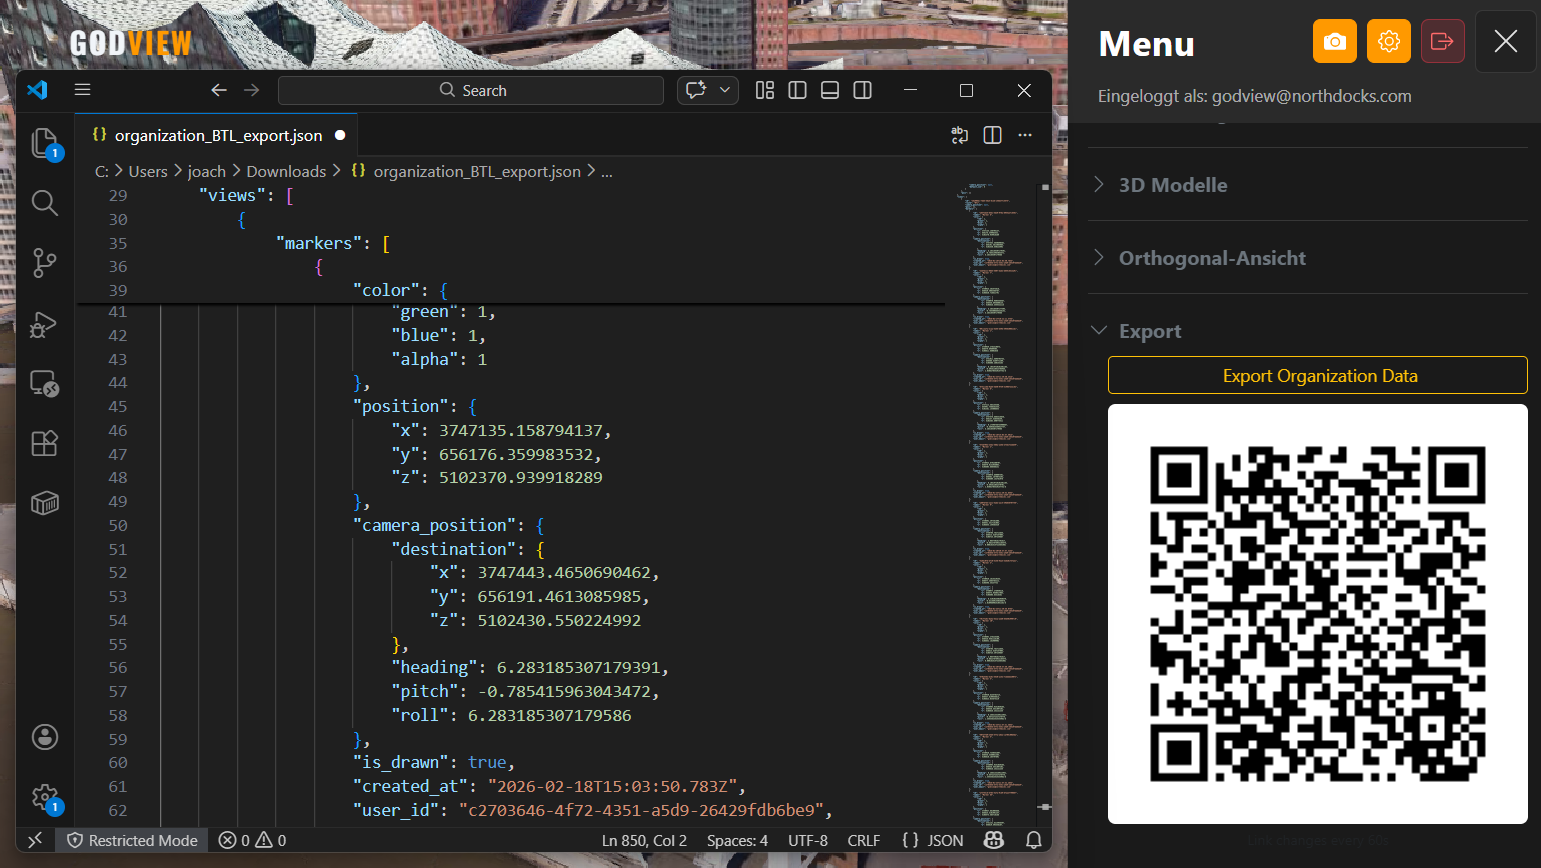Click the Export Organization Data button

pos(1318,375)
